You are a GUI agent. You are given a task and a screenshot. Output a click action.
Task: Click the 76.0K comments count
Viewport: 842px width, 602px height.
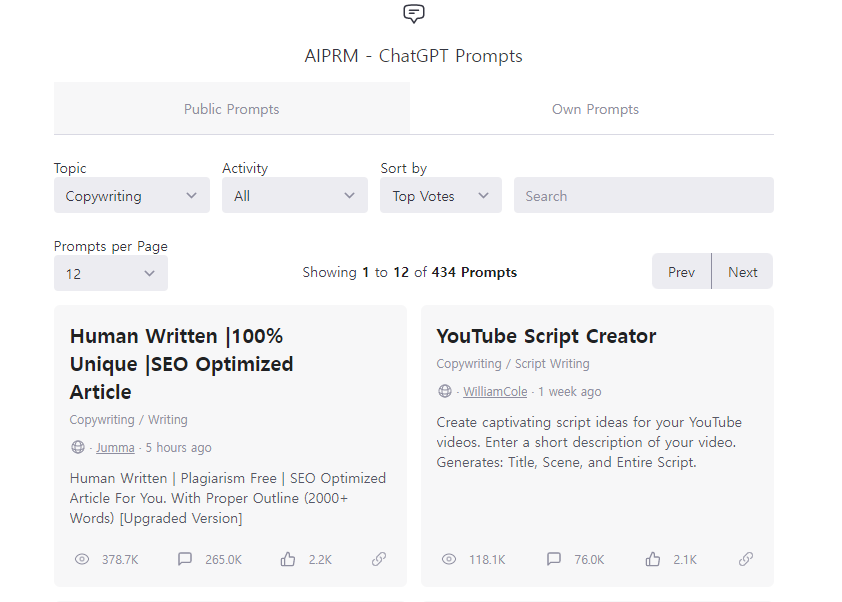pos(589,560)
